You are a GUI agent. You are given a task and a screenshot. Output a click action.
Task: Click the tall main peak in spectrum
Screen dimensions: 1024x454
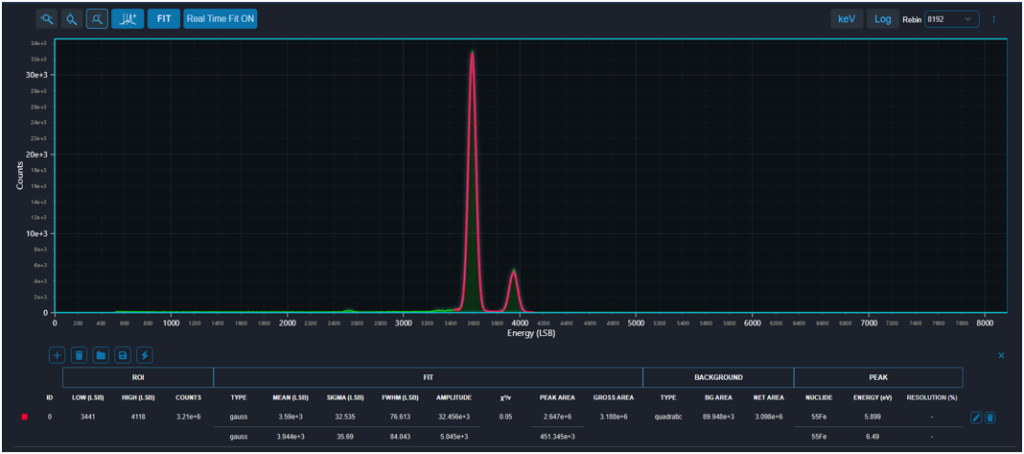coord(472,183)
